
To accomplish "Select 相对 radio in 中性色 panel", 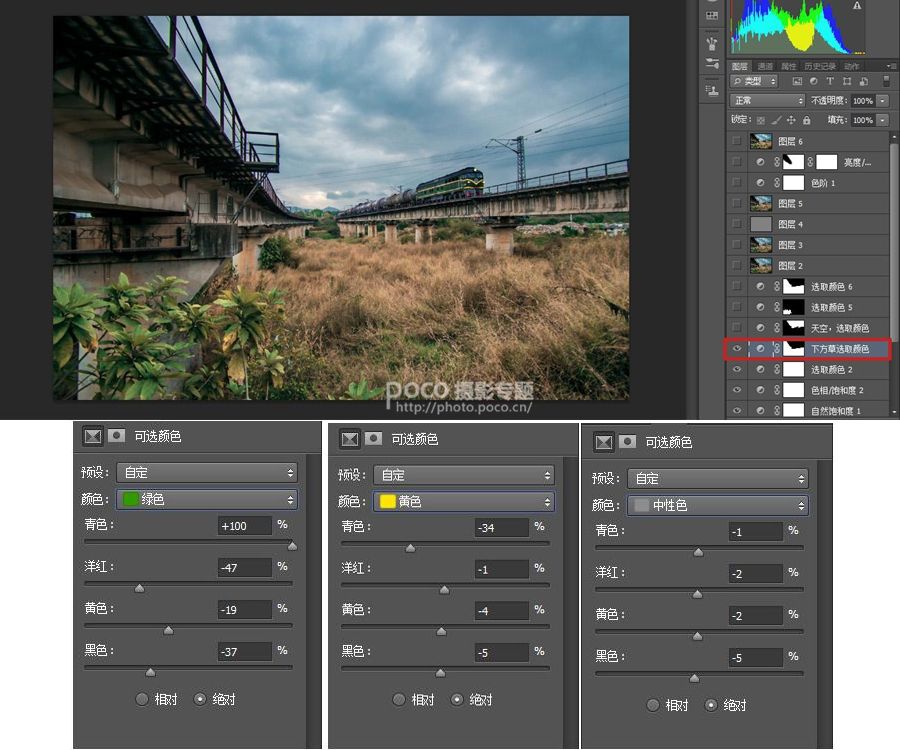I will pos(653,705).
